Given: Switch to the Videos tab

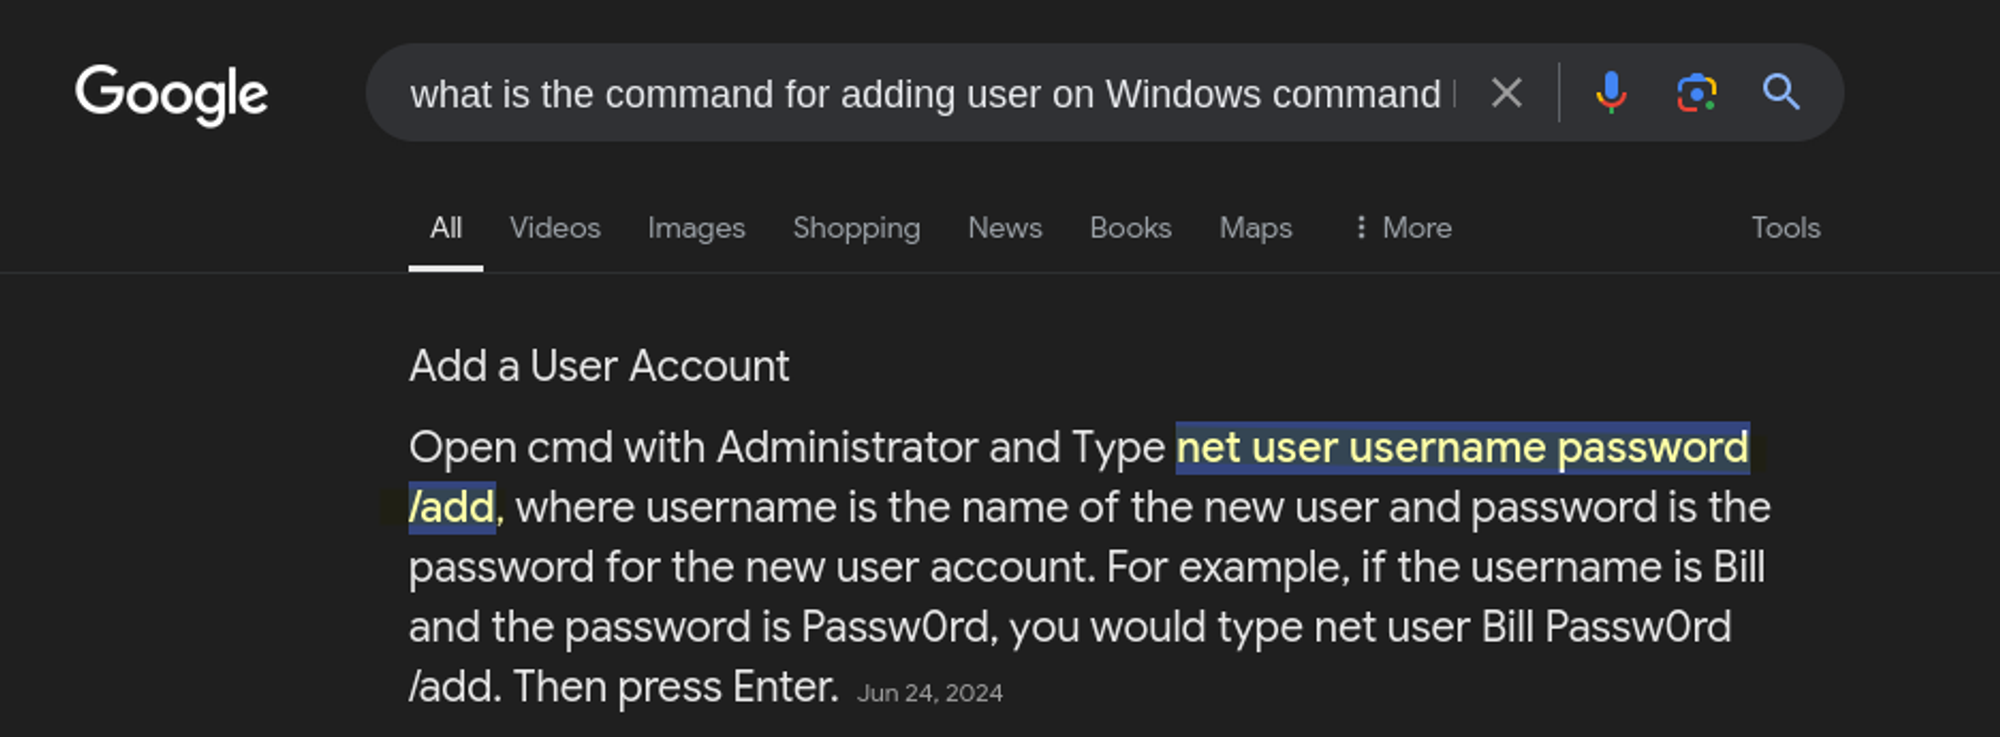Looking at the screenshot, I should click(x=555, y=228).
